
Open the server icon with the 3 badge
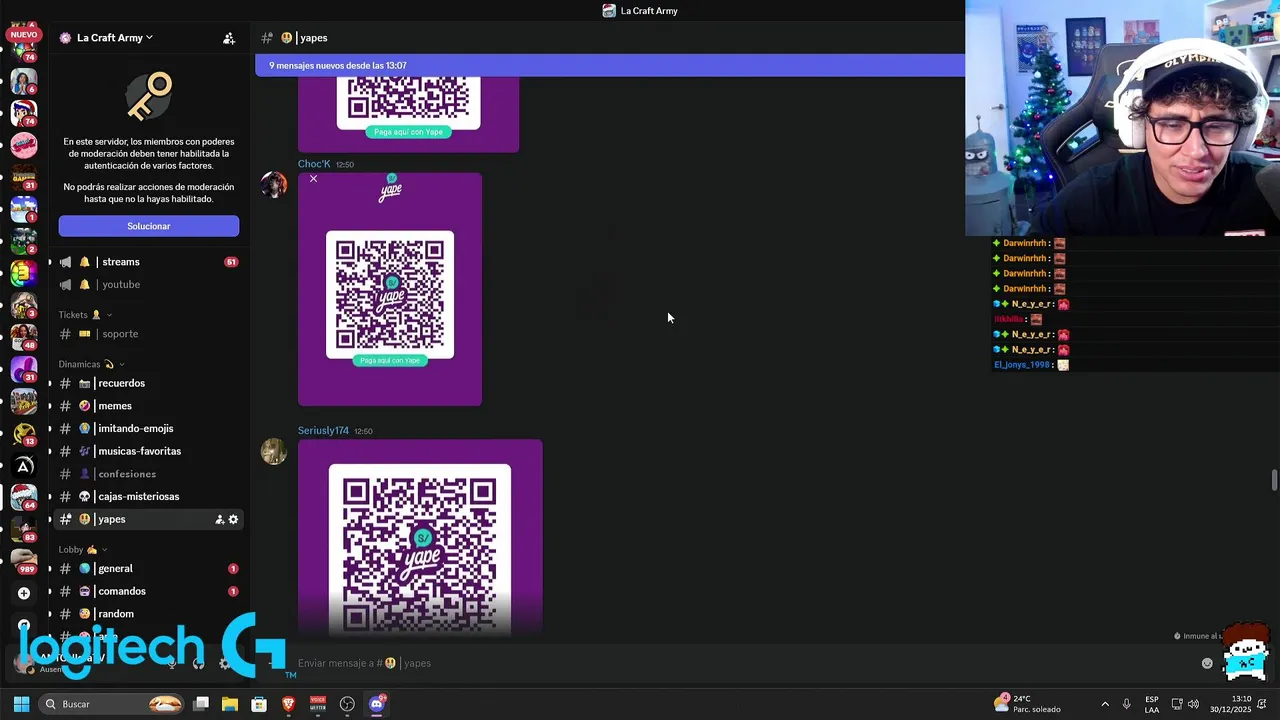[x=24, y=305]
